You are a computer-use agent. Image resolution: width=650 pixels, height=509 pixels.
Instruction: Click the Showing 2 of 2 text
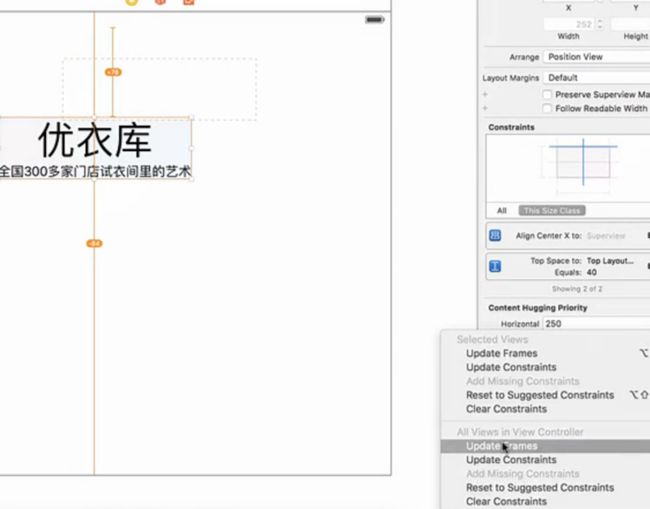577,288
